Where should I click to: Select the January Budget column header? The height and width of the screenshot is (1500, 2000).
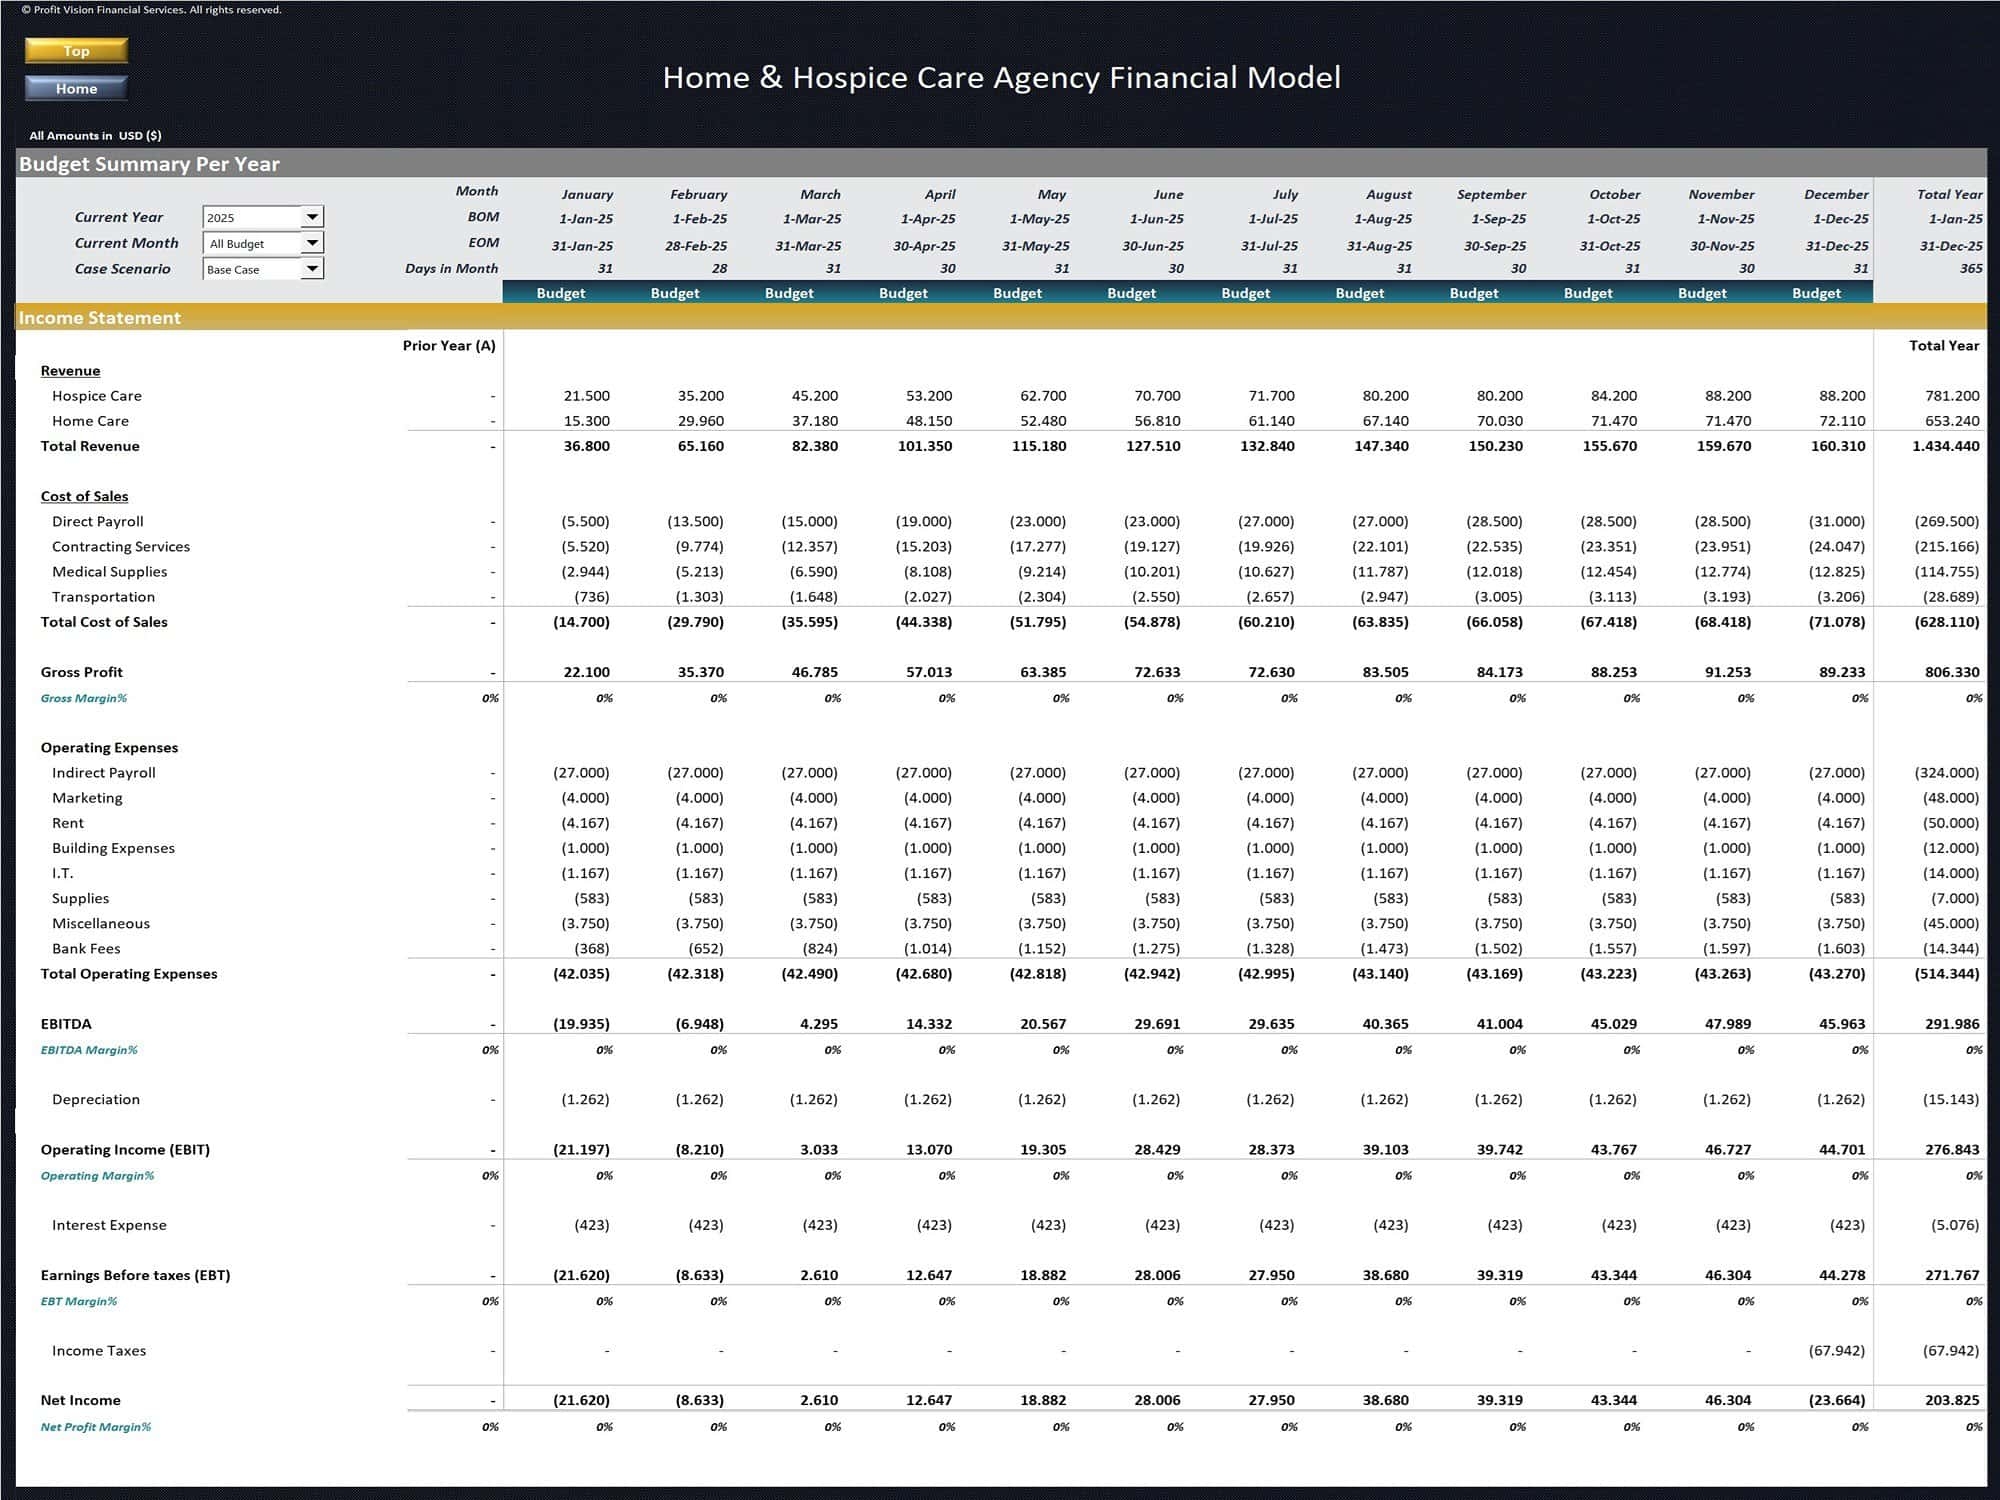561,293
